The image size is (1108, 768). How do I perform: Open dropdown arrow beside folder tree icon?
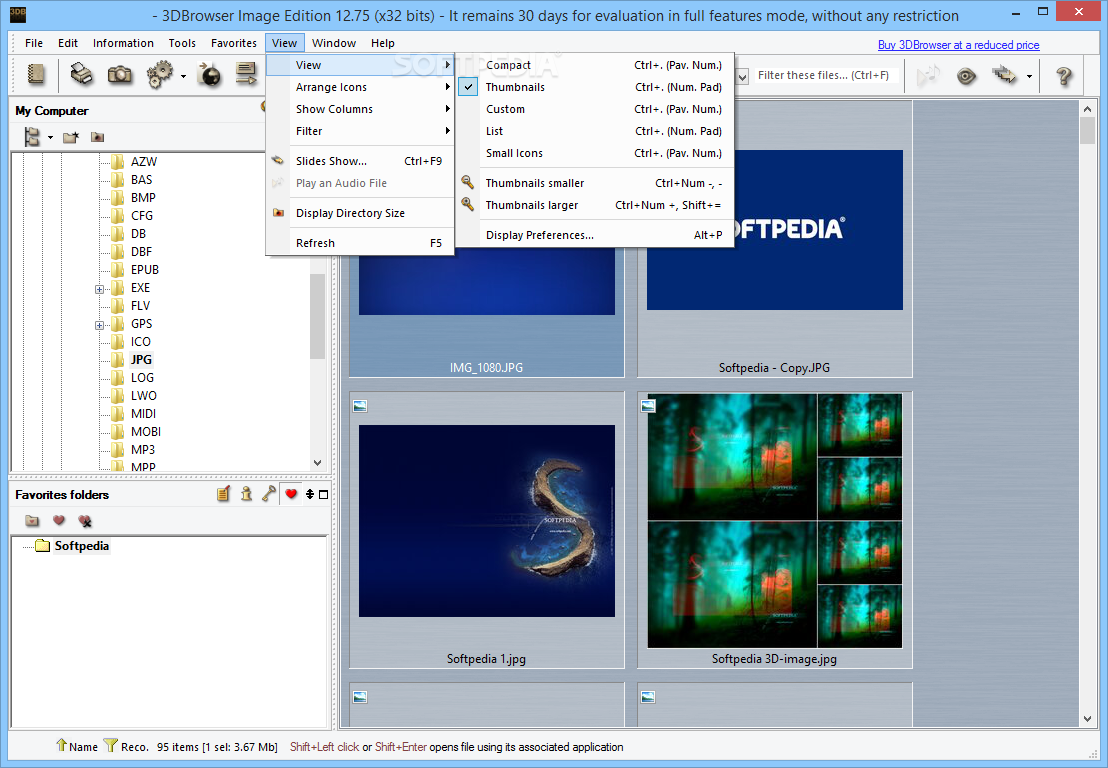(x=50, y=138)
